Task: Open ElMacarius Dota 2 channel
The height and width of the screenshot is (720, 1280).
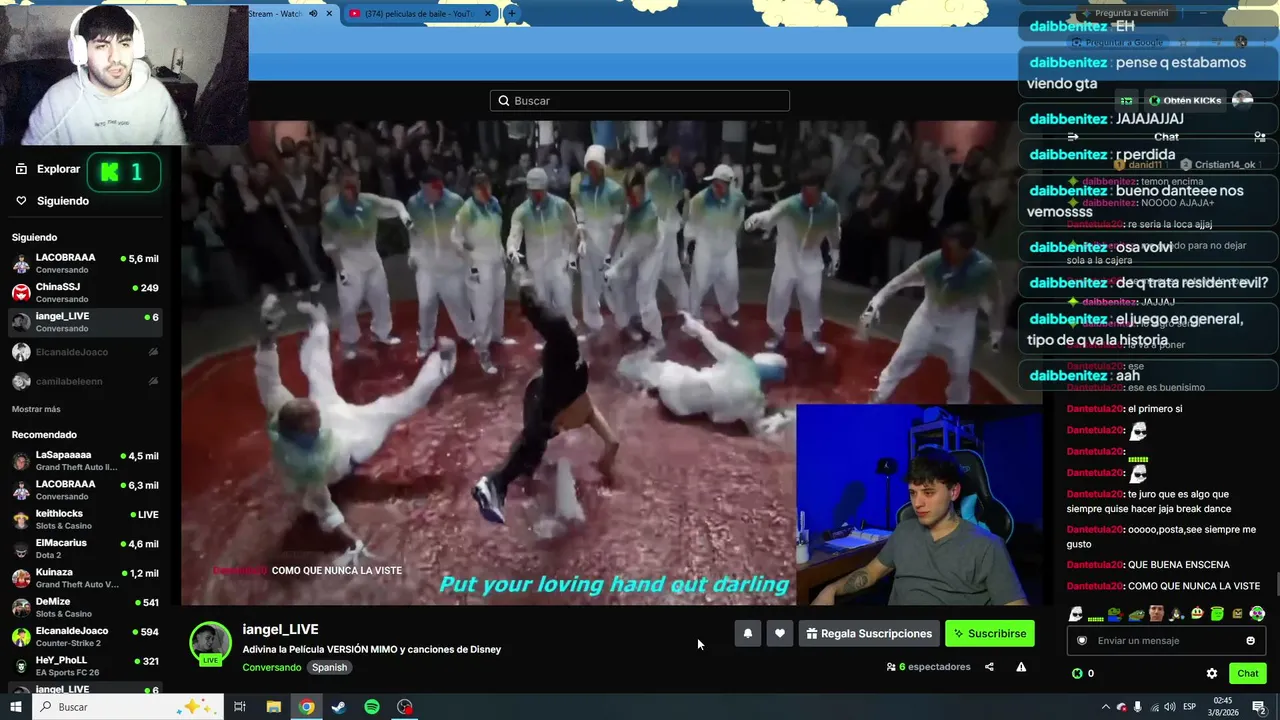Action: coord(85,549)
